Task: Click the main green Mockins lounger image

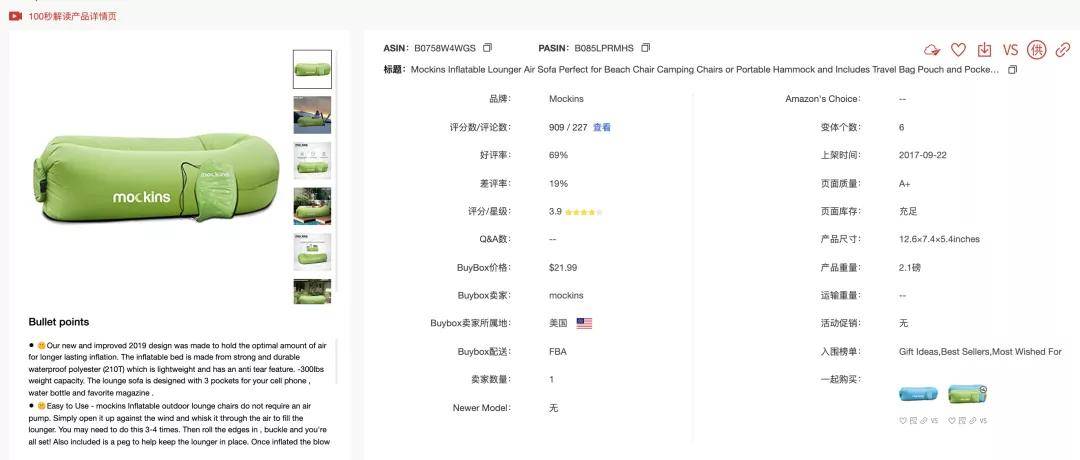Action: coord(156,180)
